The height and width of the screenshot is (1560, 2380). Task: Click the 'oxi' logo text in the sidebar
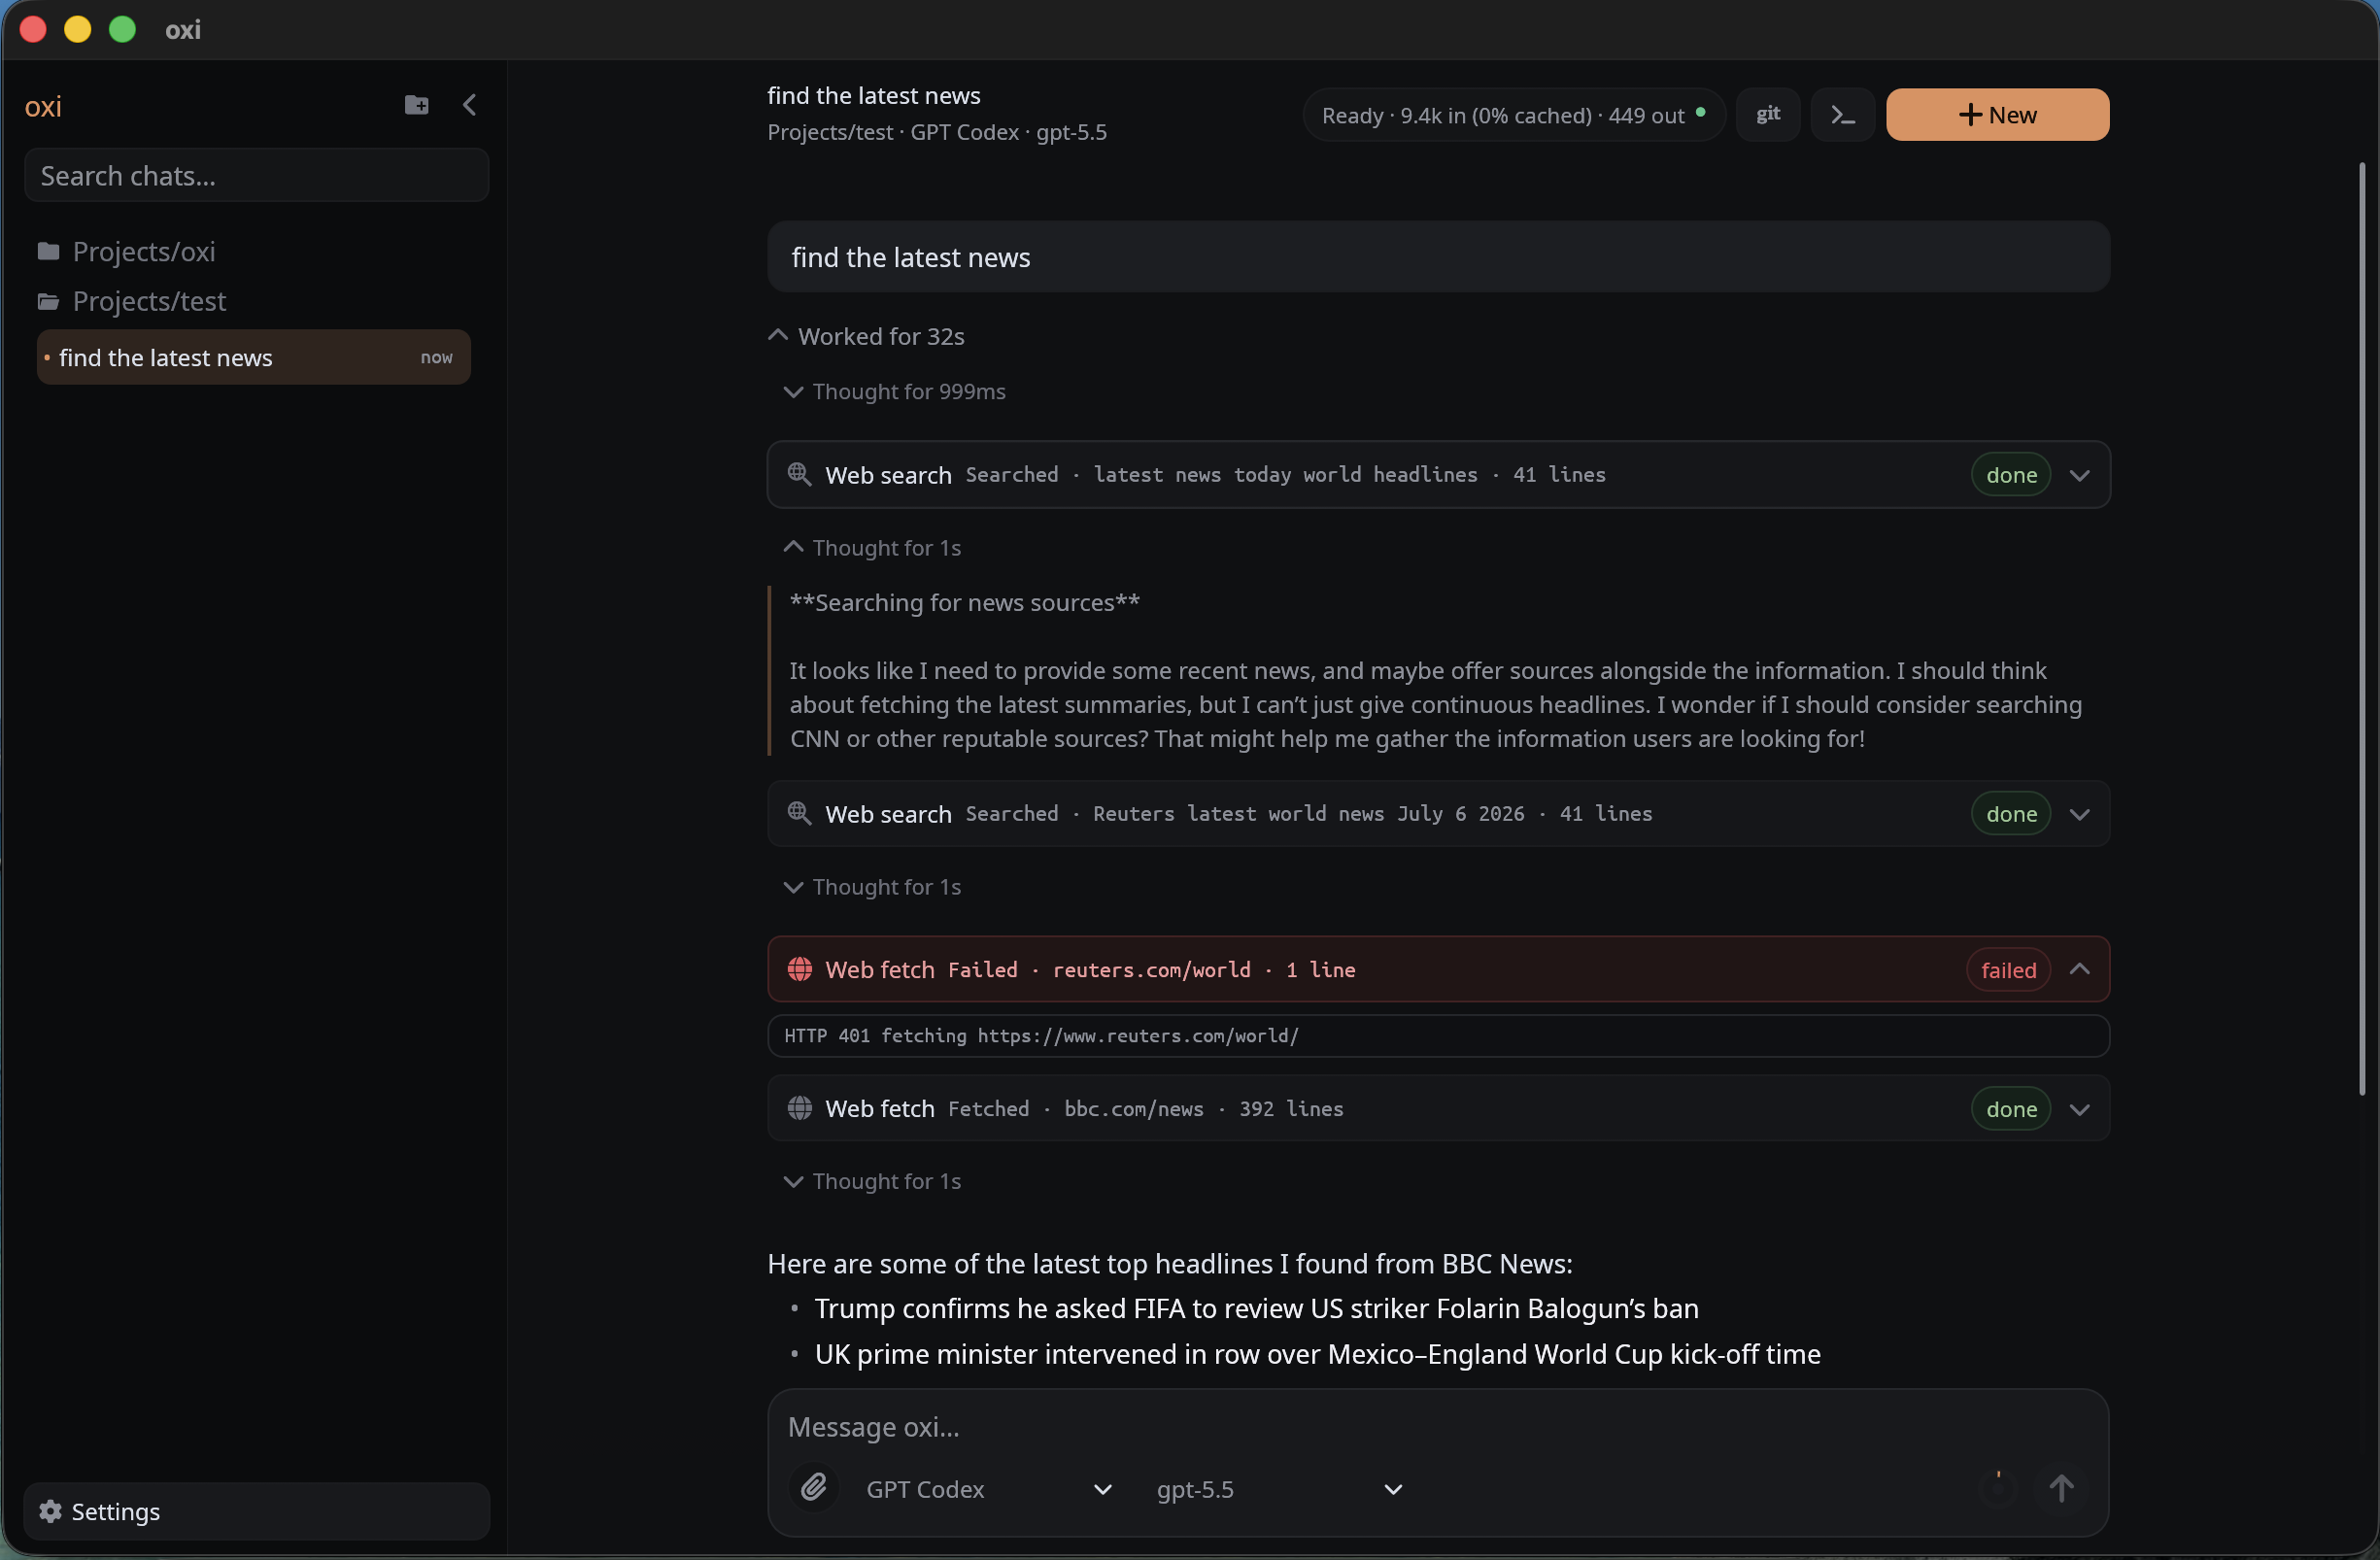pyautogui.click(x=43, y=106)
